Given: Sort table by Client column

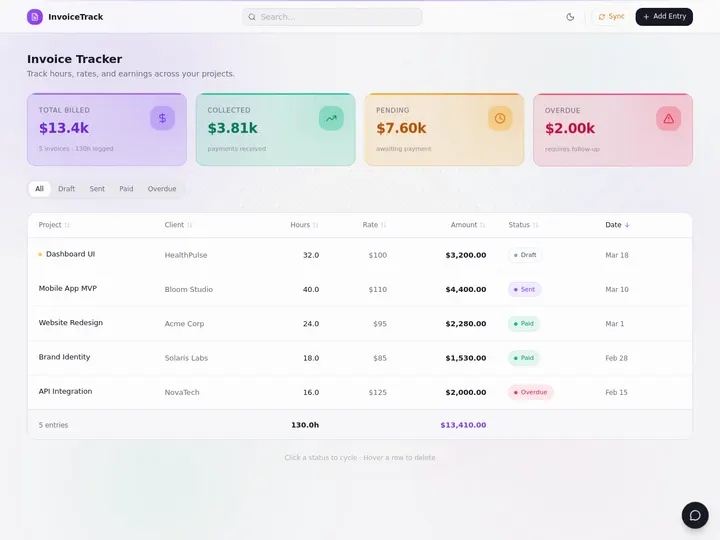Looking at the screenshot, I should pos(178,225).
